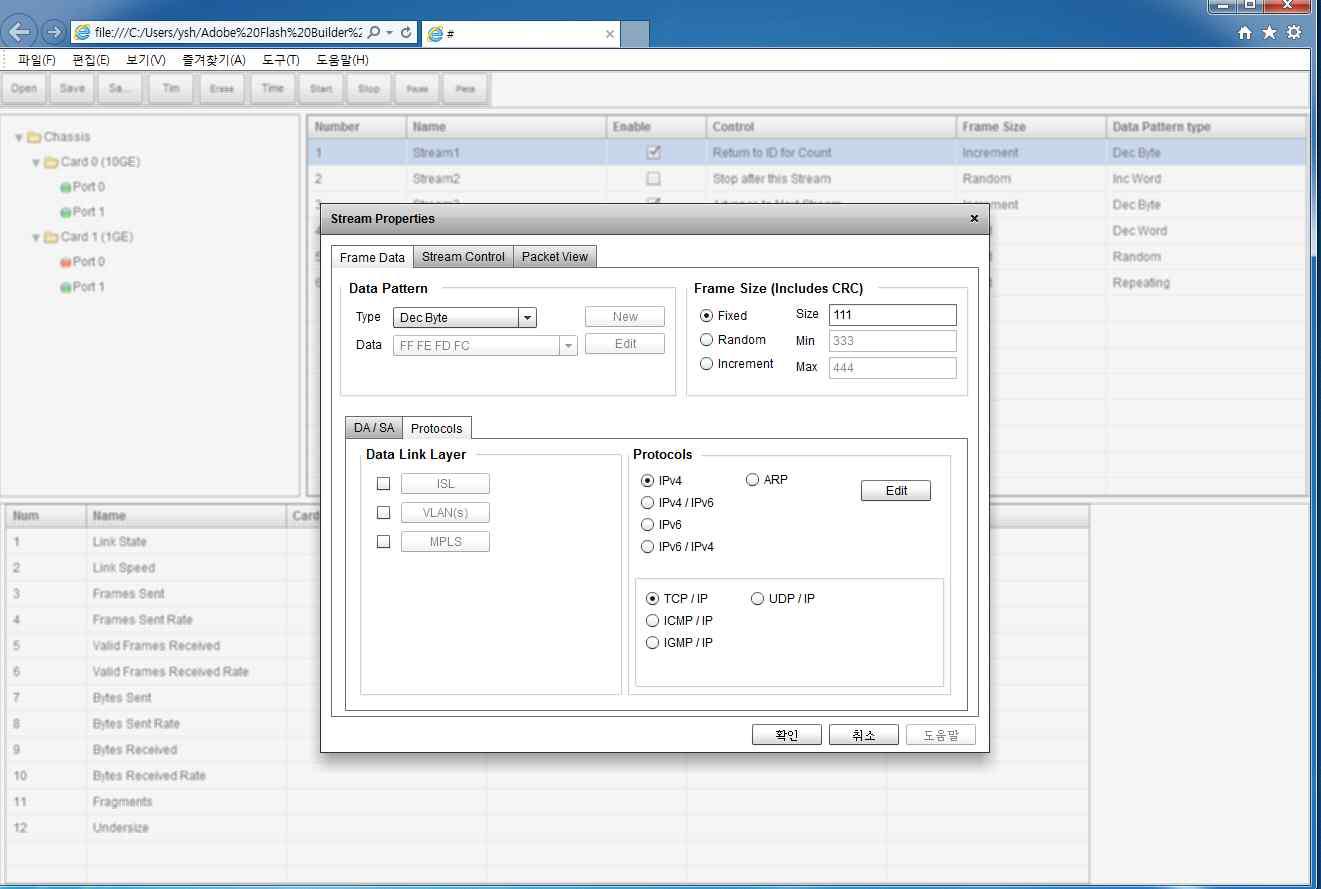The width and height of the screenshot is (1321, 889).
Task: Open the 편집(E) menu
Action: click(x=91, y=60)
